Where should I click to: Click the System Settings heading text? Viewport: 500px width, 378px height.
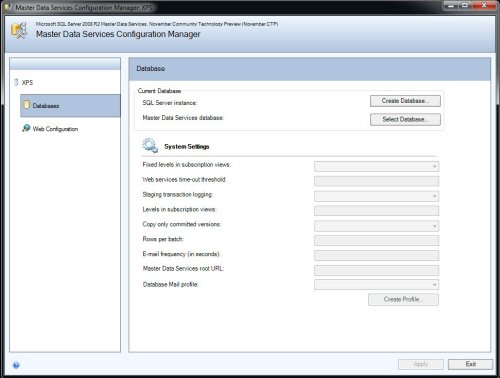187,147
